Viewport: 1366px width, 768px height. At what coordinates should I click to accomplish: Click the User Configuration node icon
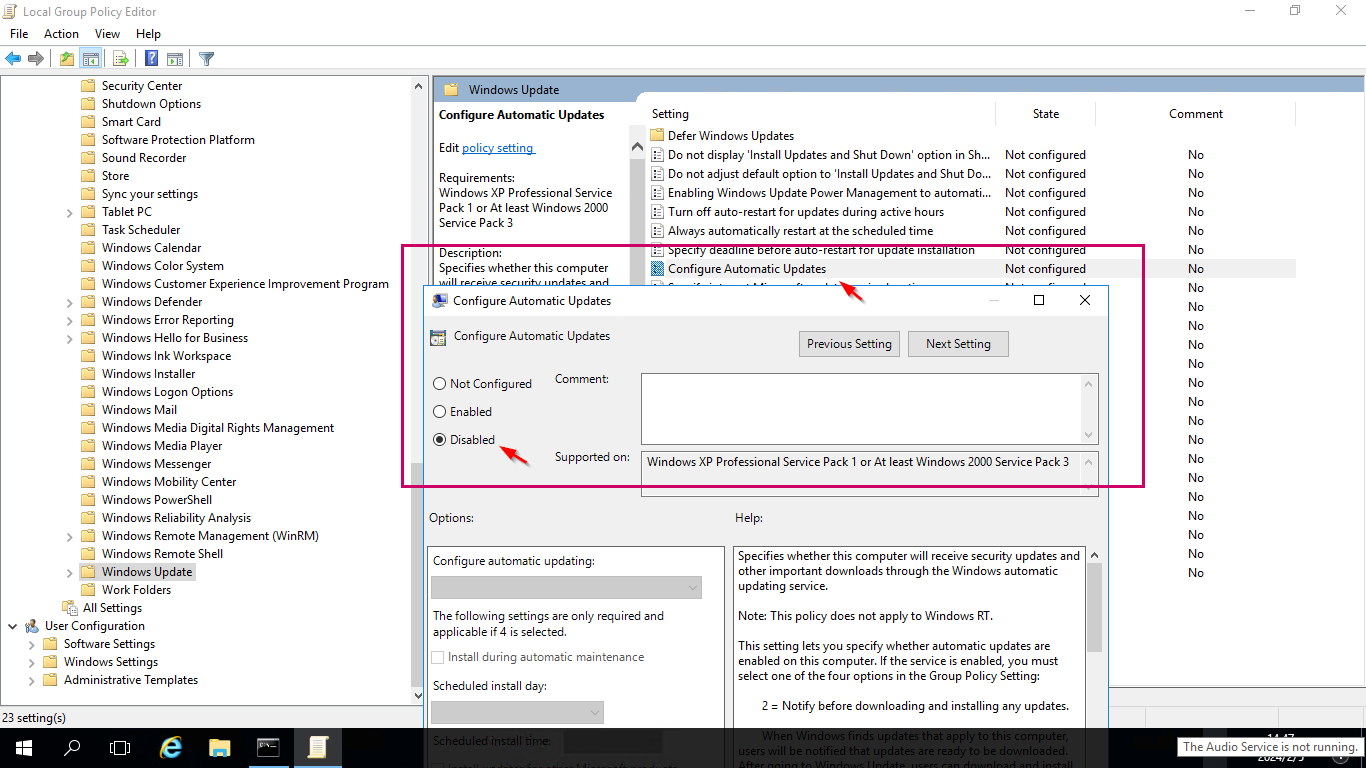point(32,626)
